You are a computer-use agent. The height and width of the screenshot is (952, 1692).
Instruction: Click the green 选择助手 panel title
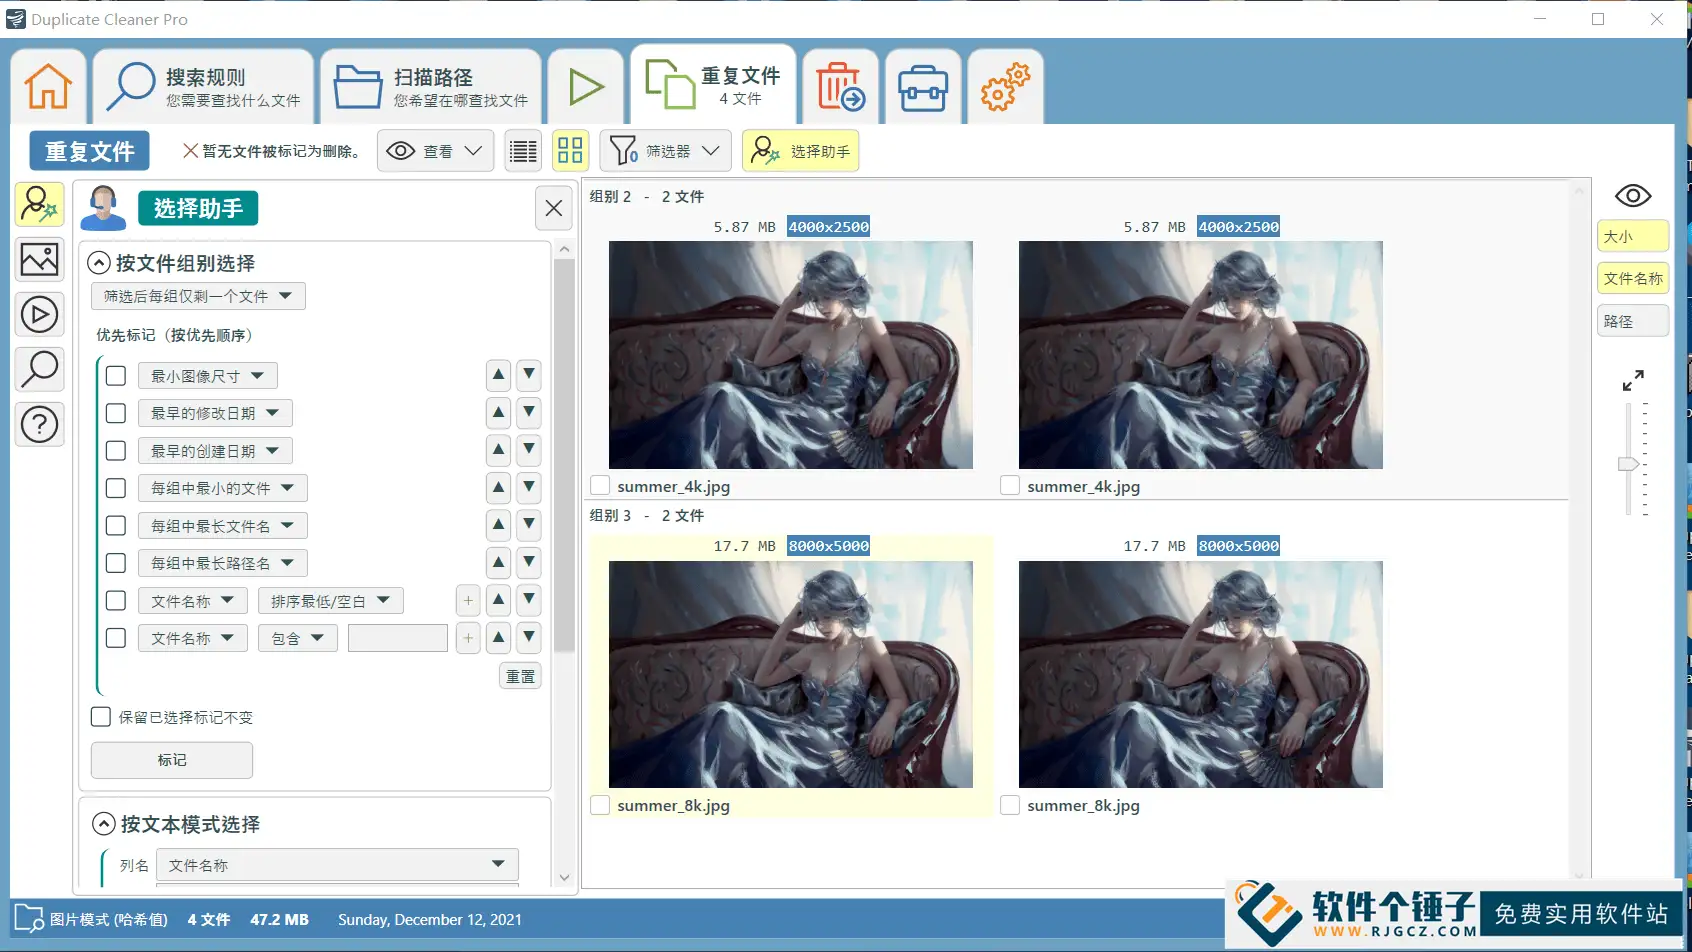[198, 208]
